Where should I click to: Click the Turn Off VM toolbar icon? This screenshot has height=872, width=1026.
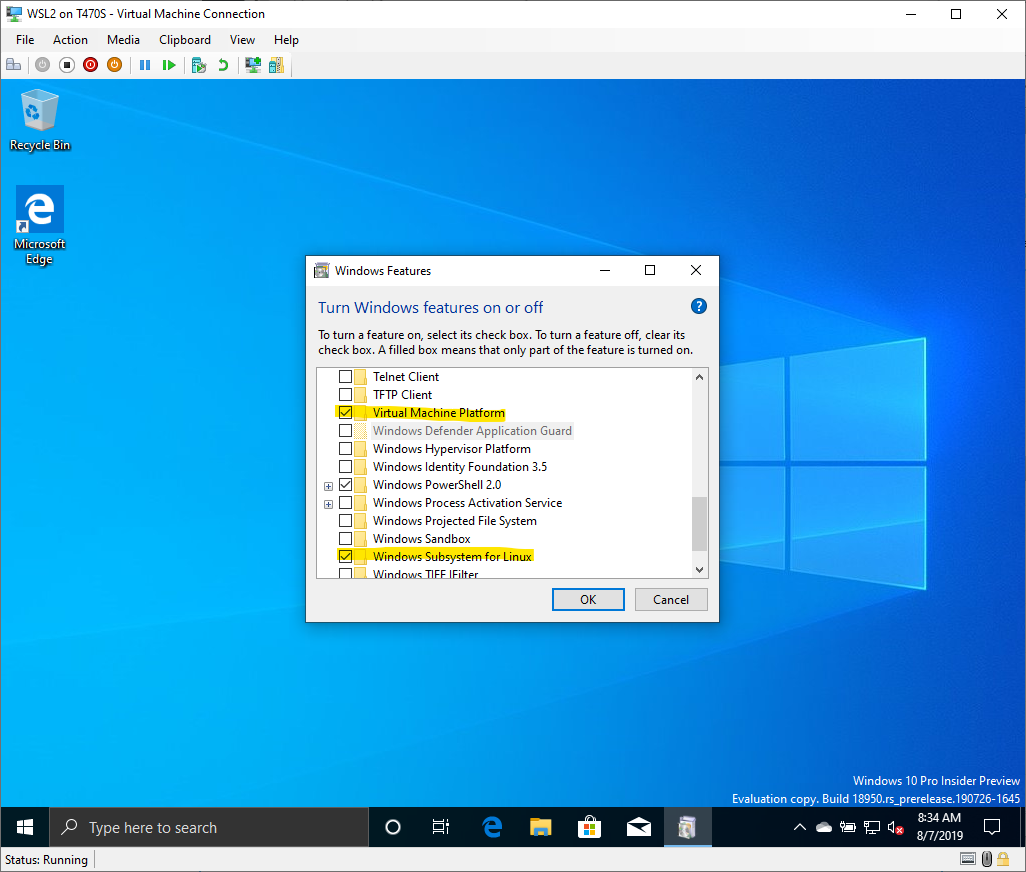click(67, 65)
